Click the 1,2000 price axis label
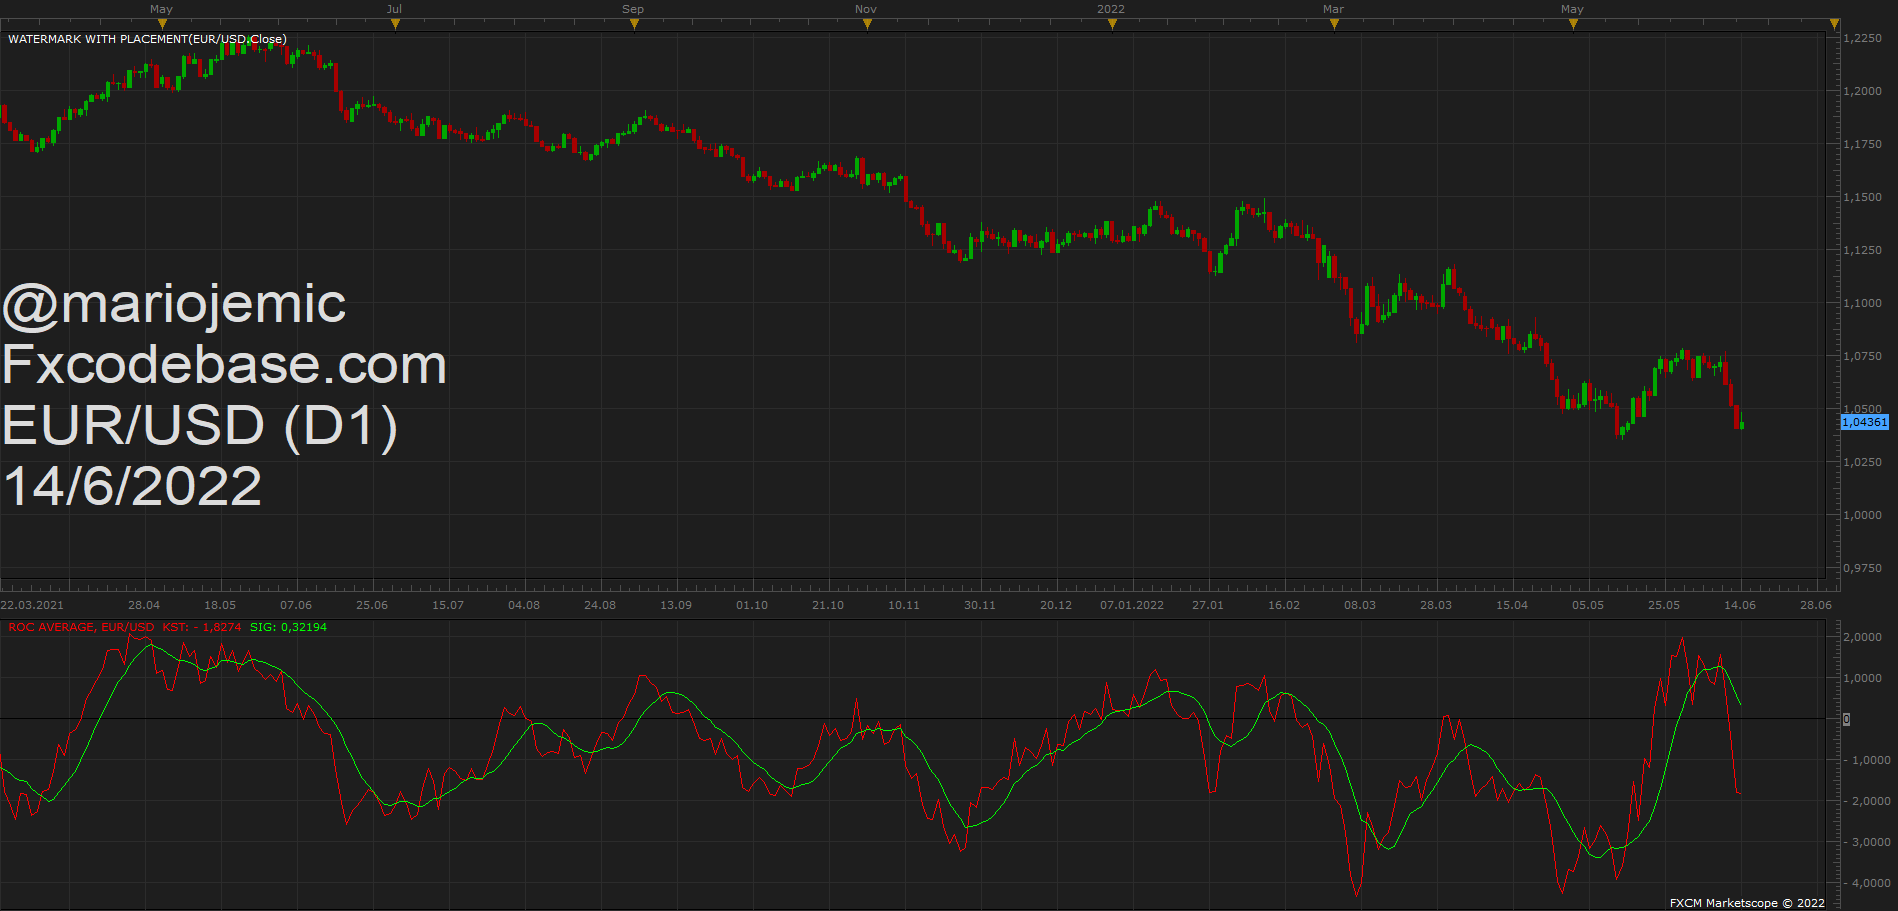Image resolution: width=1898 pixels, height=911 pixels. coord(1863,91)
